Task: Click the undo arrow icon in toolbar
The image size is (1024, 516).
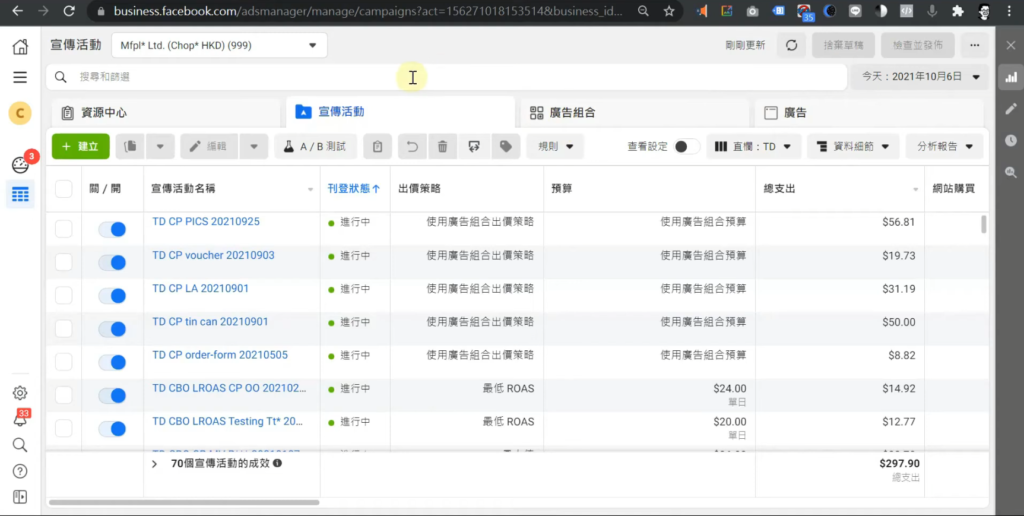Action: pos(411,146)
